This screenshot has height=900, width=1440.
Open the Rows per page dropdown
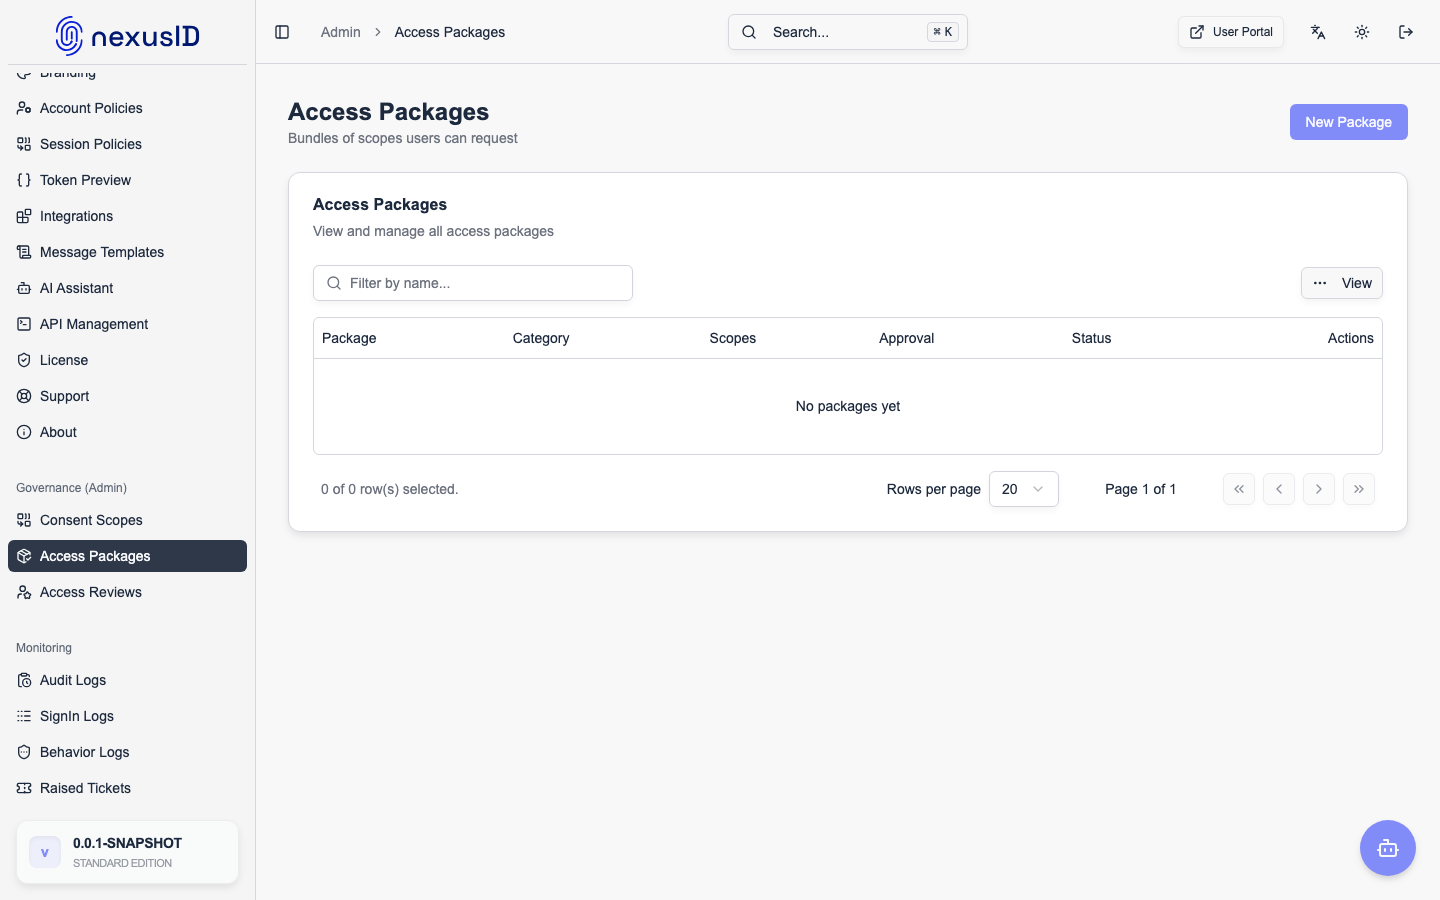point(1024,489)
